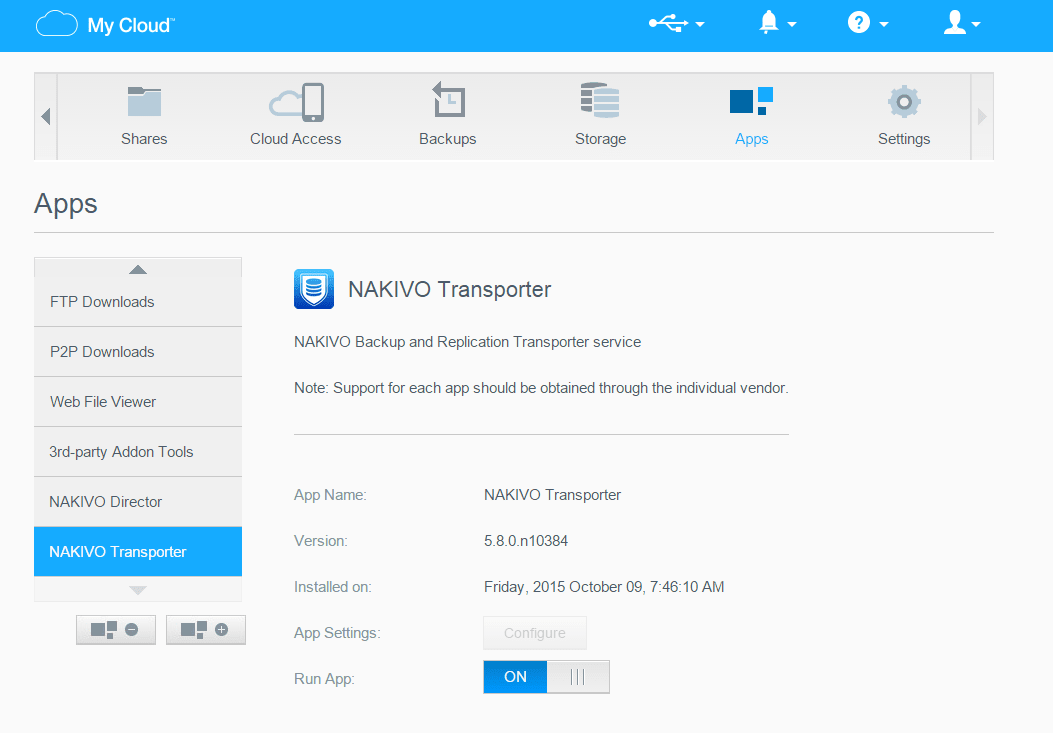The width and height of the screenshot is (1053, 733).
Task: Click the Apps squares icon
Action: (751, 101)
